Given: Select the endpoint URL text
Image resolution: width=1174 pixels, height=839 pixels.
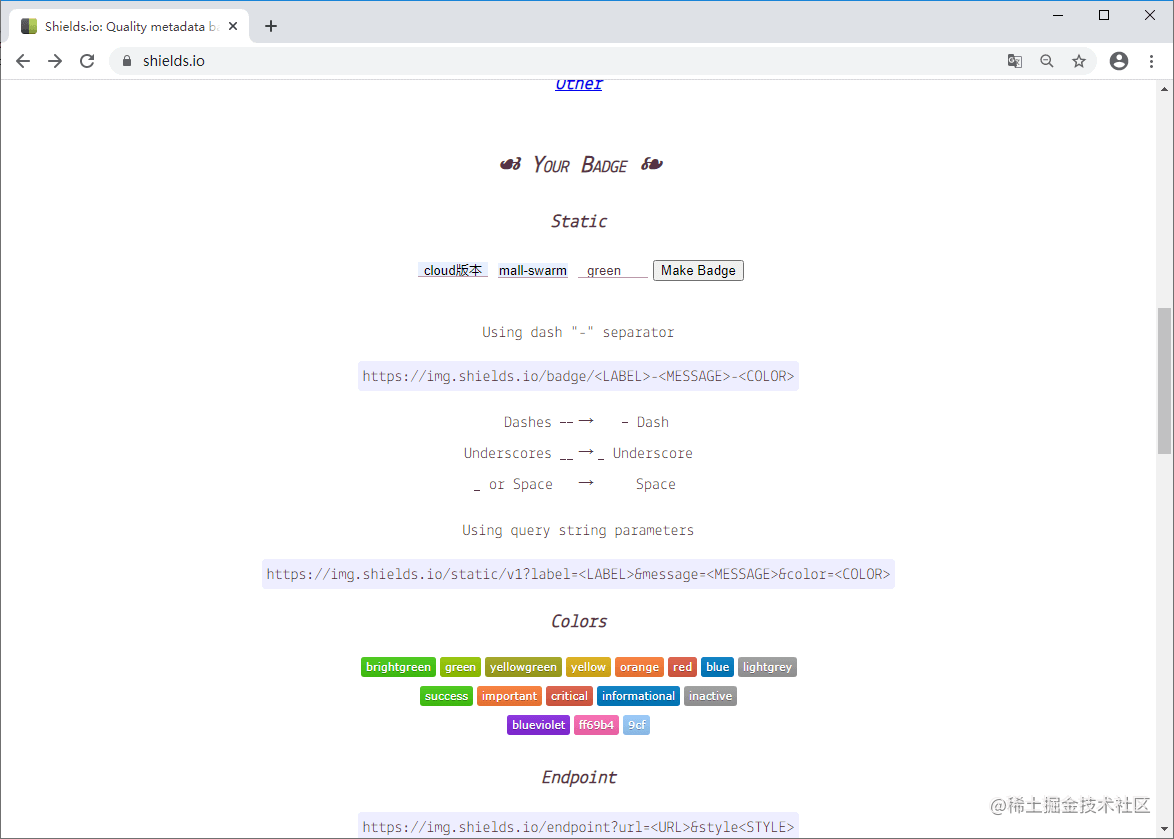Looking at the screenshot, I should tap(578, 826).
